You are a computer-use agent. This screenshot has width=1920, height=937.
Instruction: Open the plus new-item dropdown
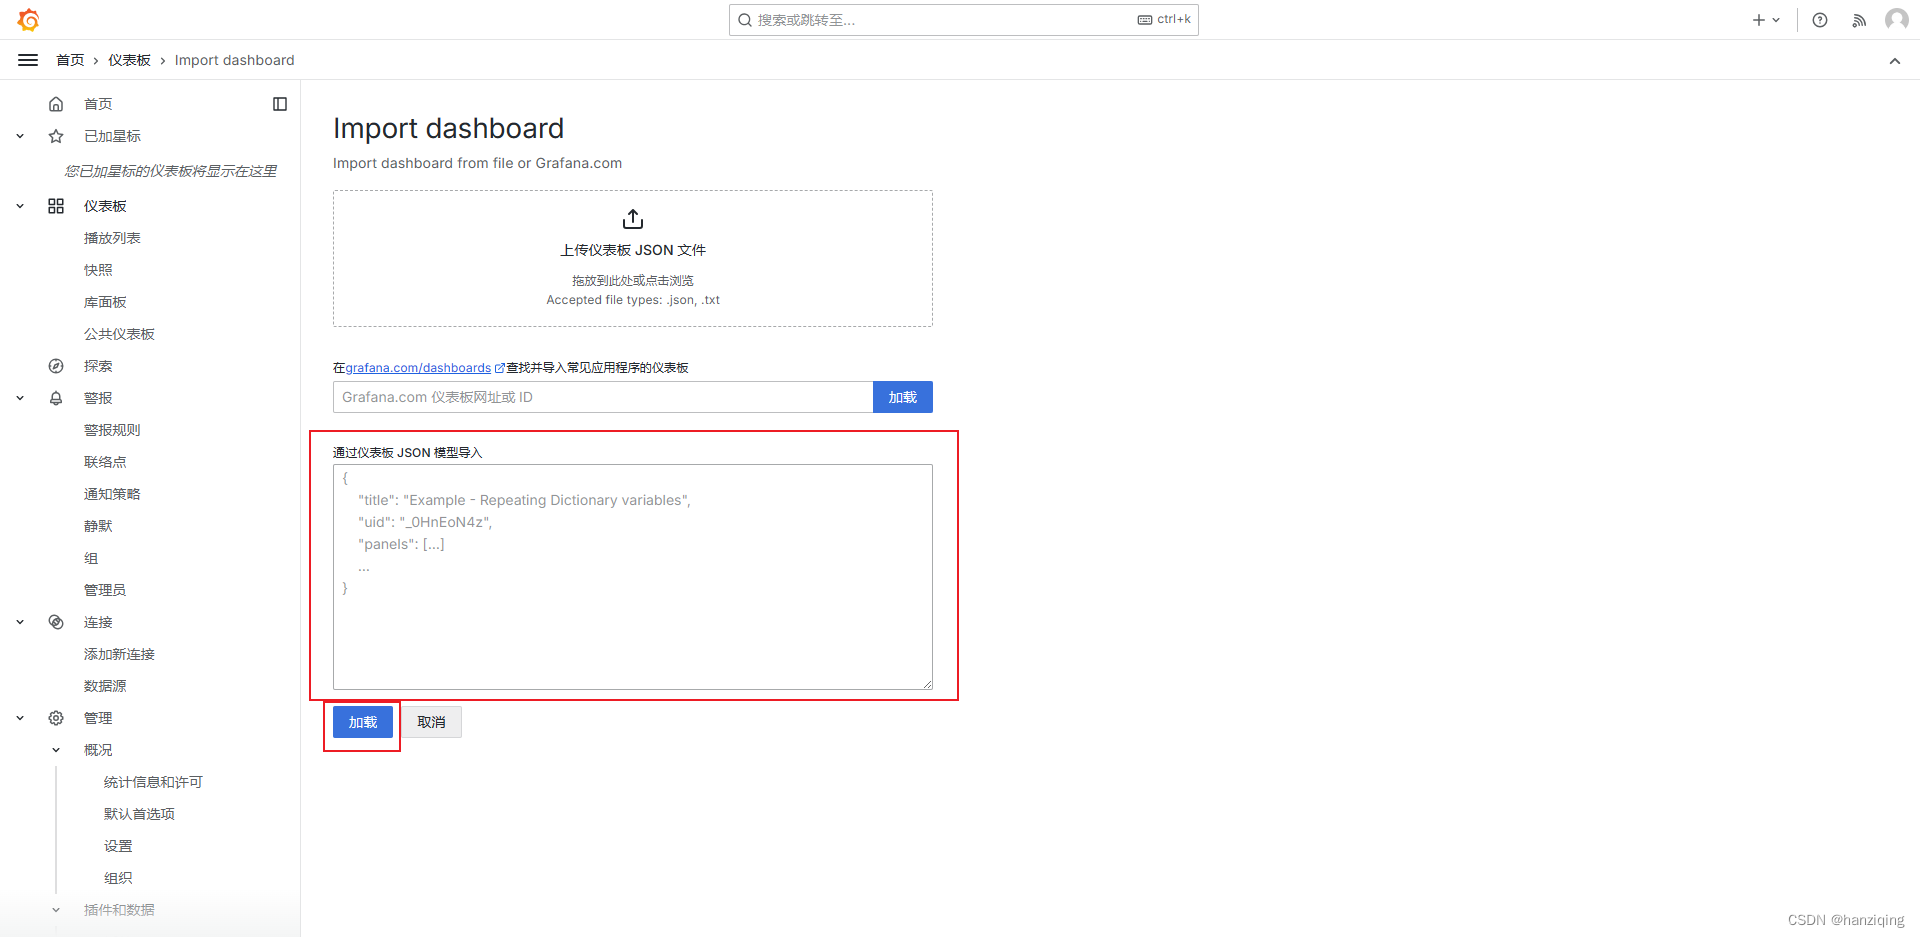pos(1766,20)
